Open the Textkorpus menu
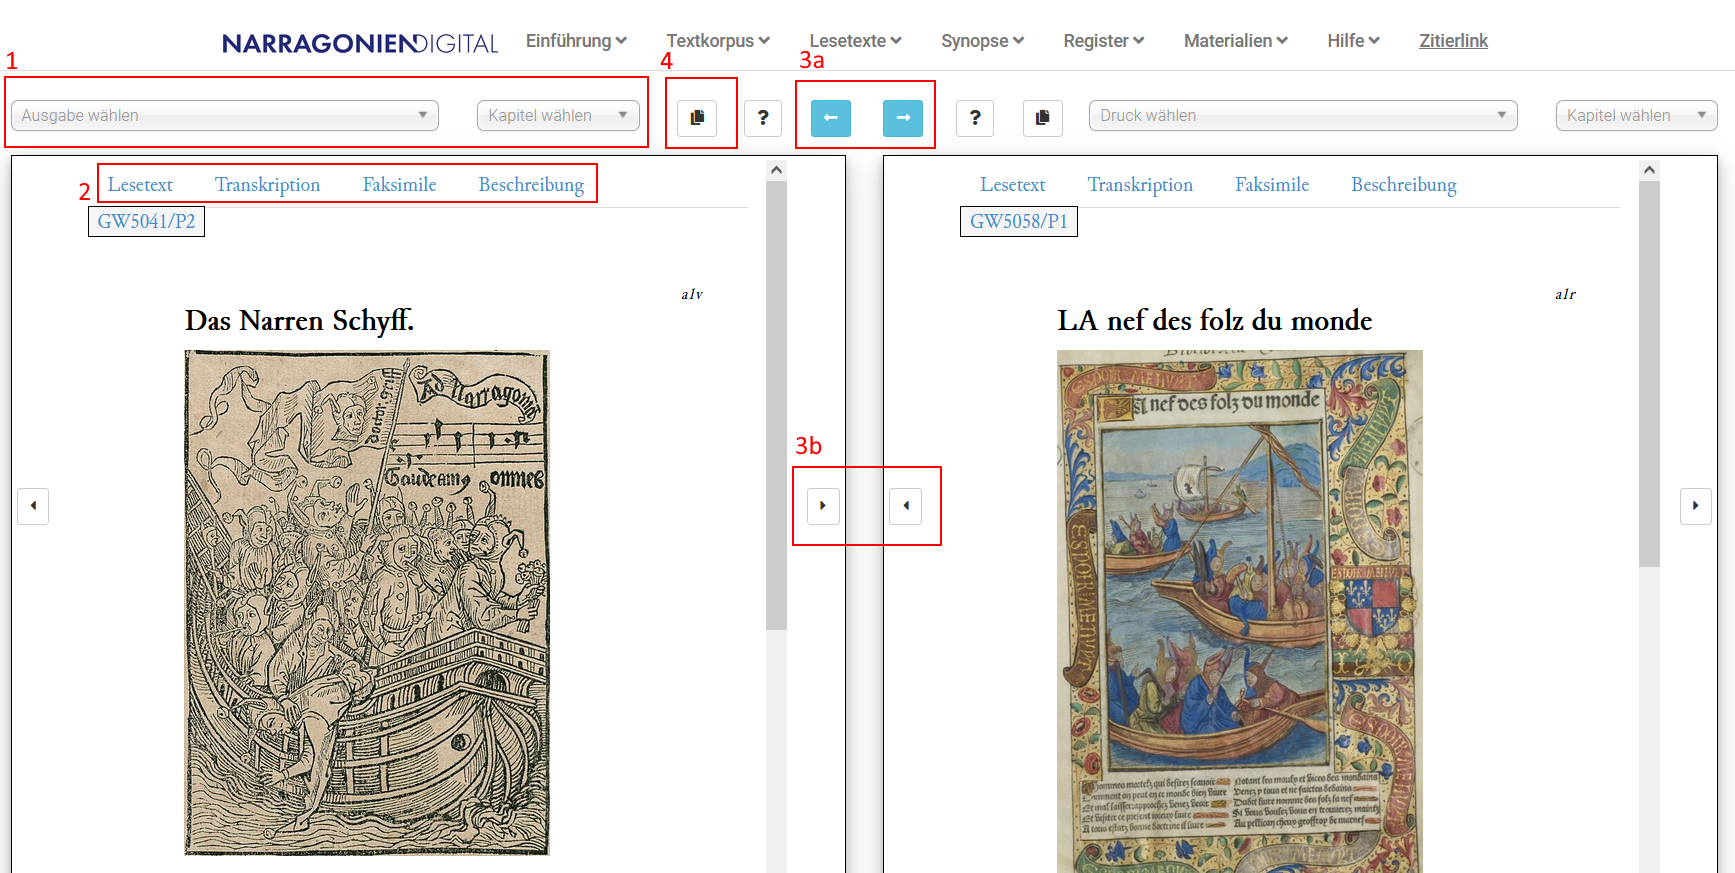The height and width of the screenshot is (873, 1735). pos(717,41)
